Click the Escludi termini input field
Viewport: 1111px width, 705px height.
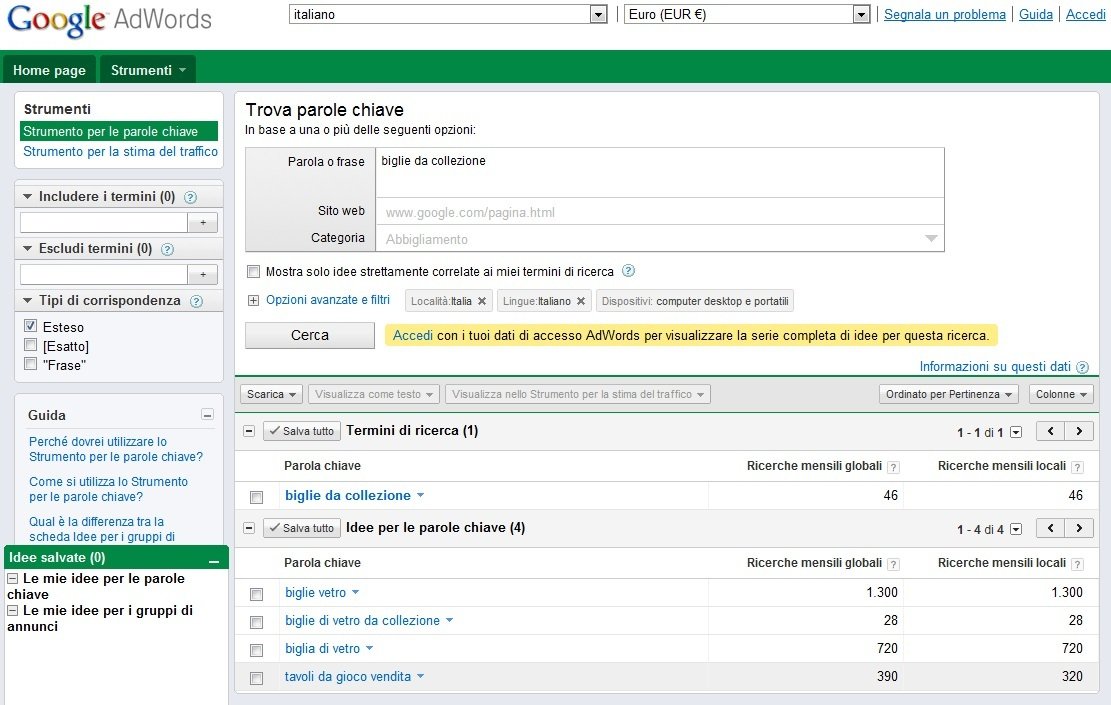pos(104,274)
